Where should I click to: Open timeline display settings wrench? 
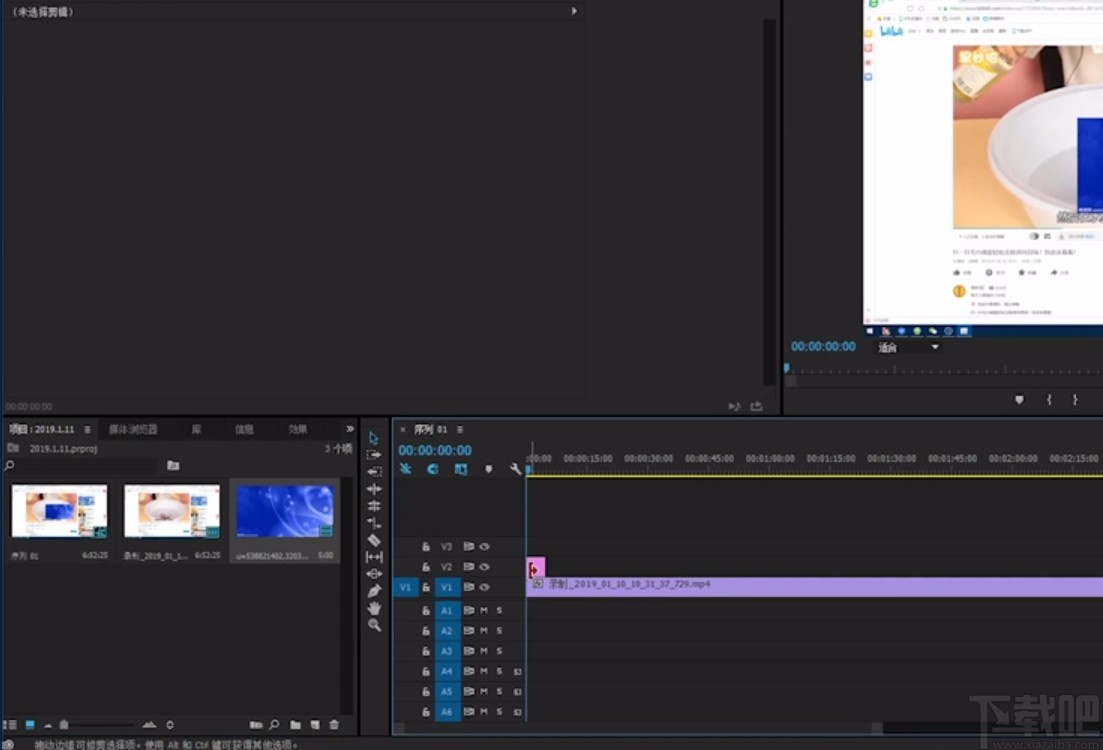(x=516, y=469)
